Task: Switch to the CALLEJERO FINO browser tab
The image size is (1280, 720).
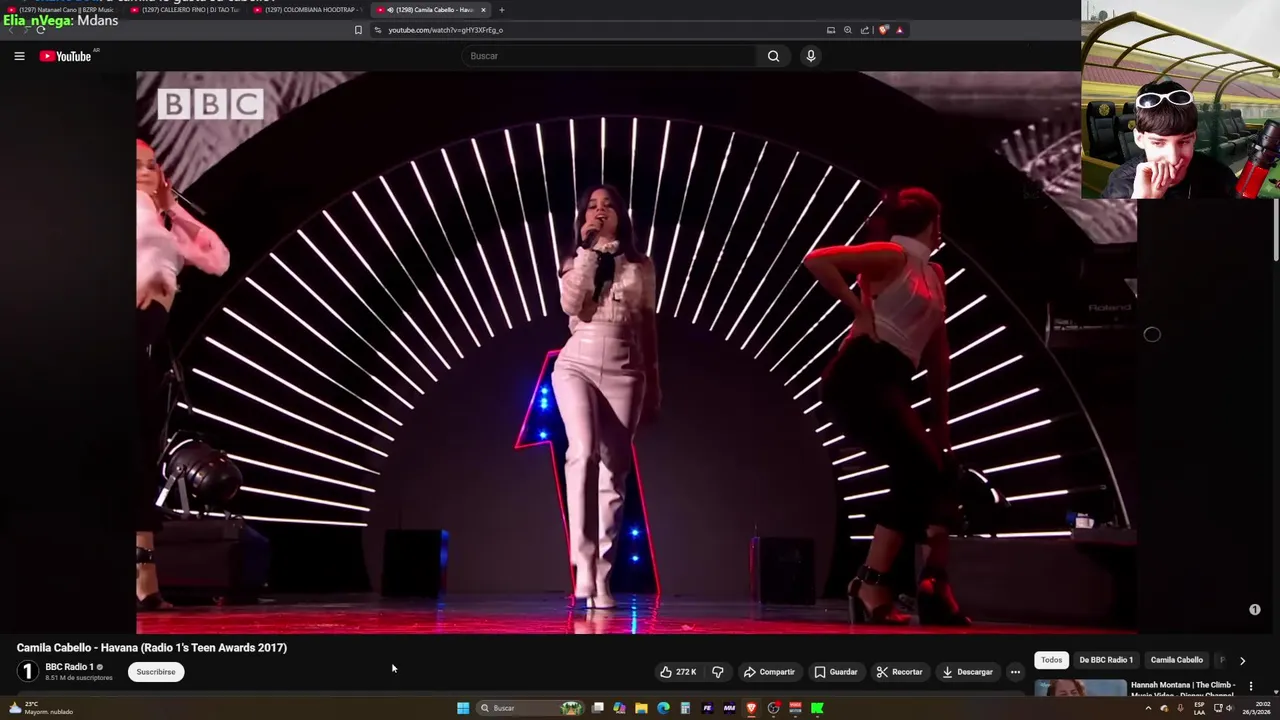Action: click(x=186, y=10)
